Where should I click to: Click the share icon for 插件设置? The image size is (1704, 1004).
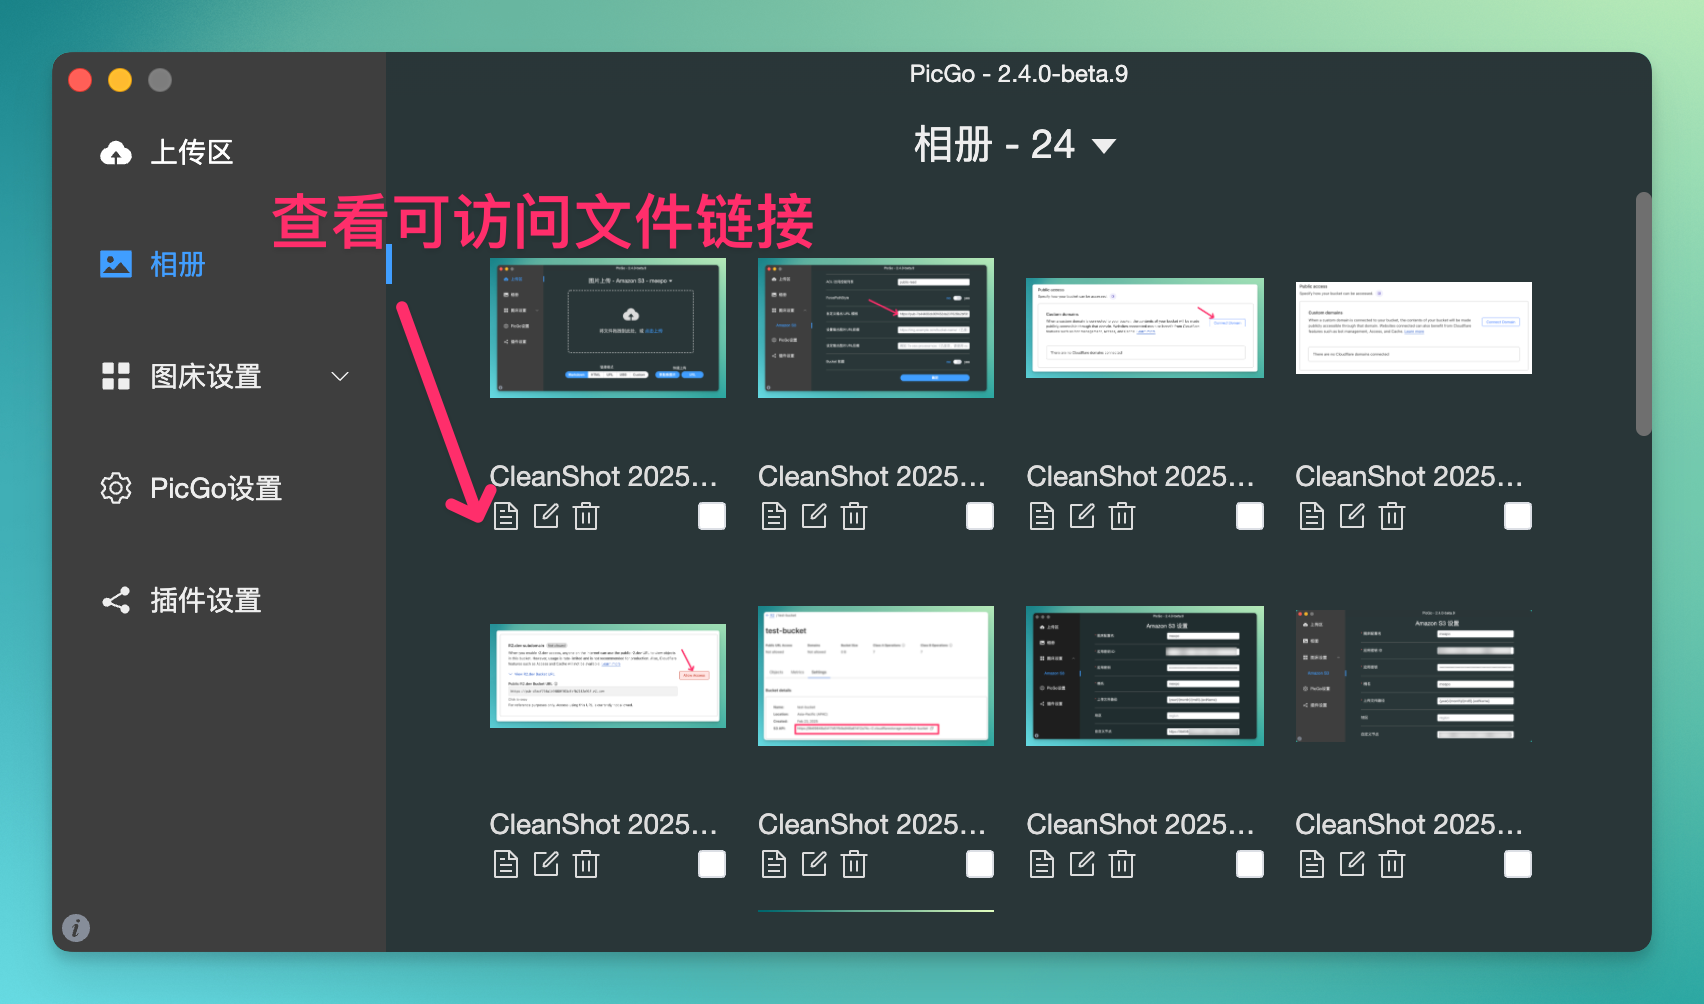pyautogui.click(x=116, y=600)
